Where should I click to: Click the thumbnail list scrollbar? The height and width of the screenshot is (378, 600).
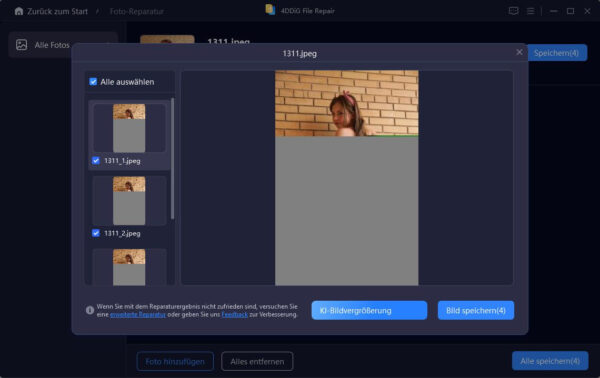(173, 158)
